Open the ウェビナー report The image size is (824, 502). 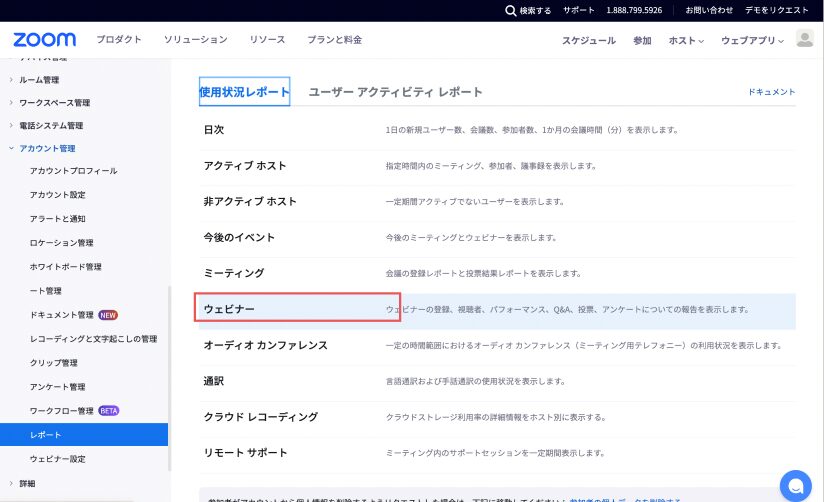click(x=230, y=309)
